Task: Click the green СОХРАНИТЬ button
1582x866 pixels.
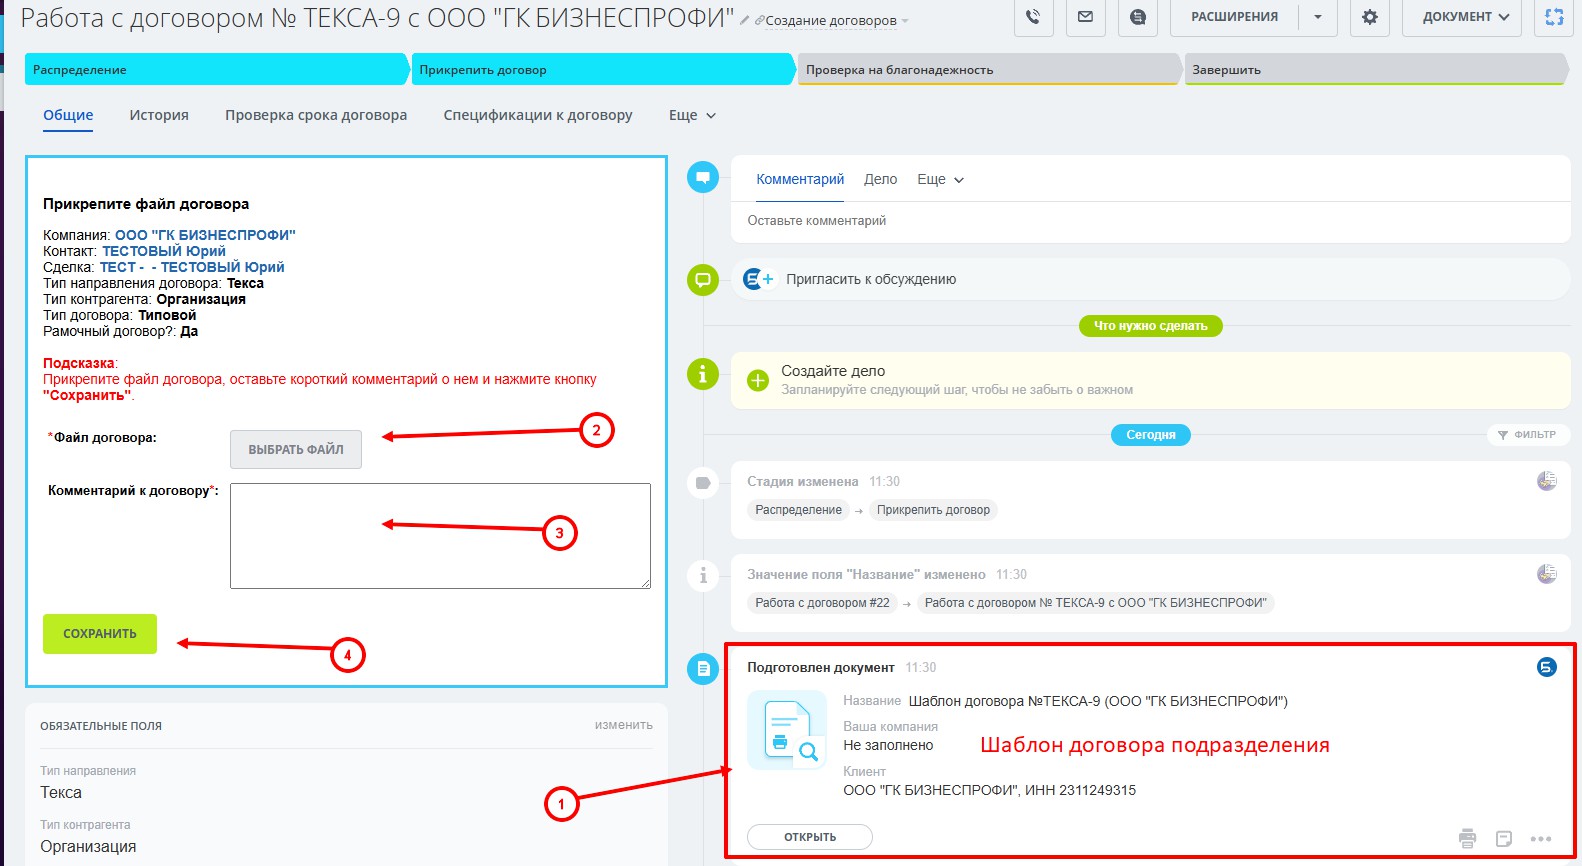Action: [x=100, y=634]
